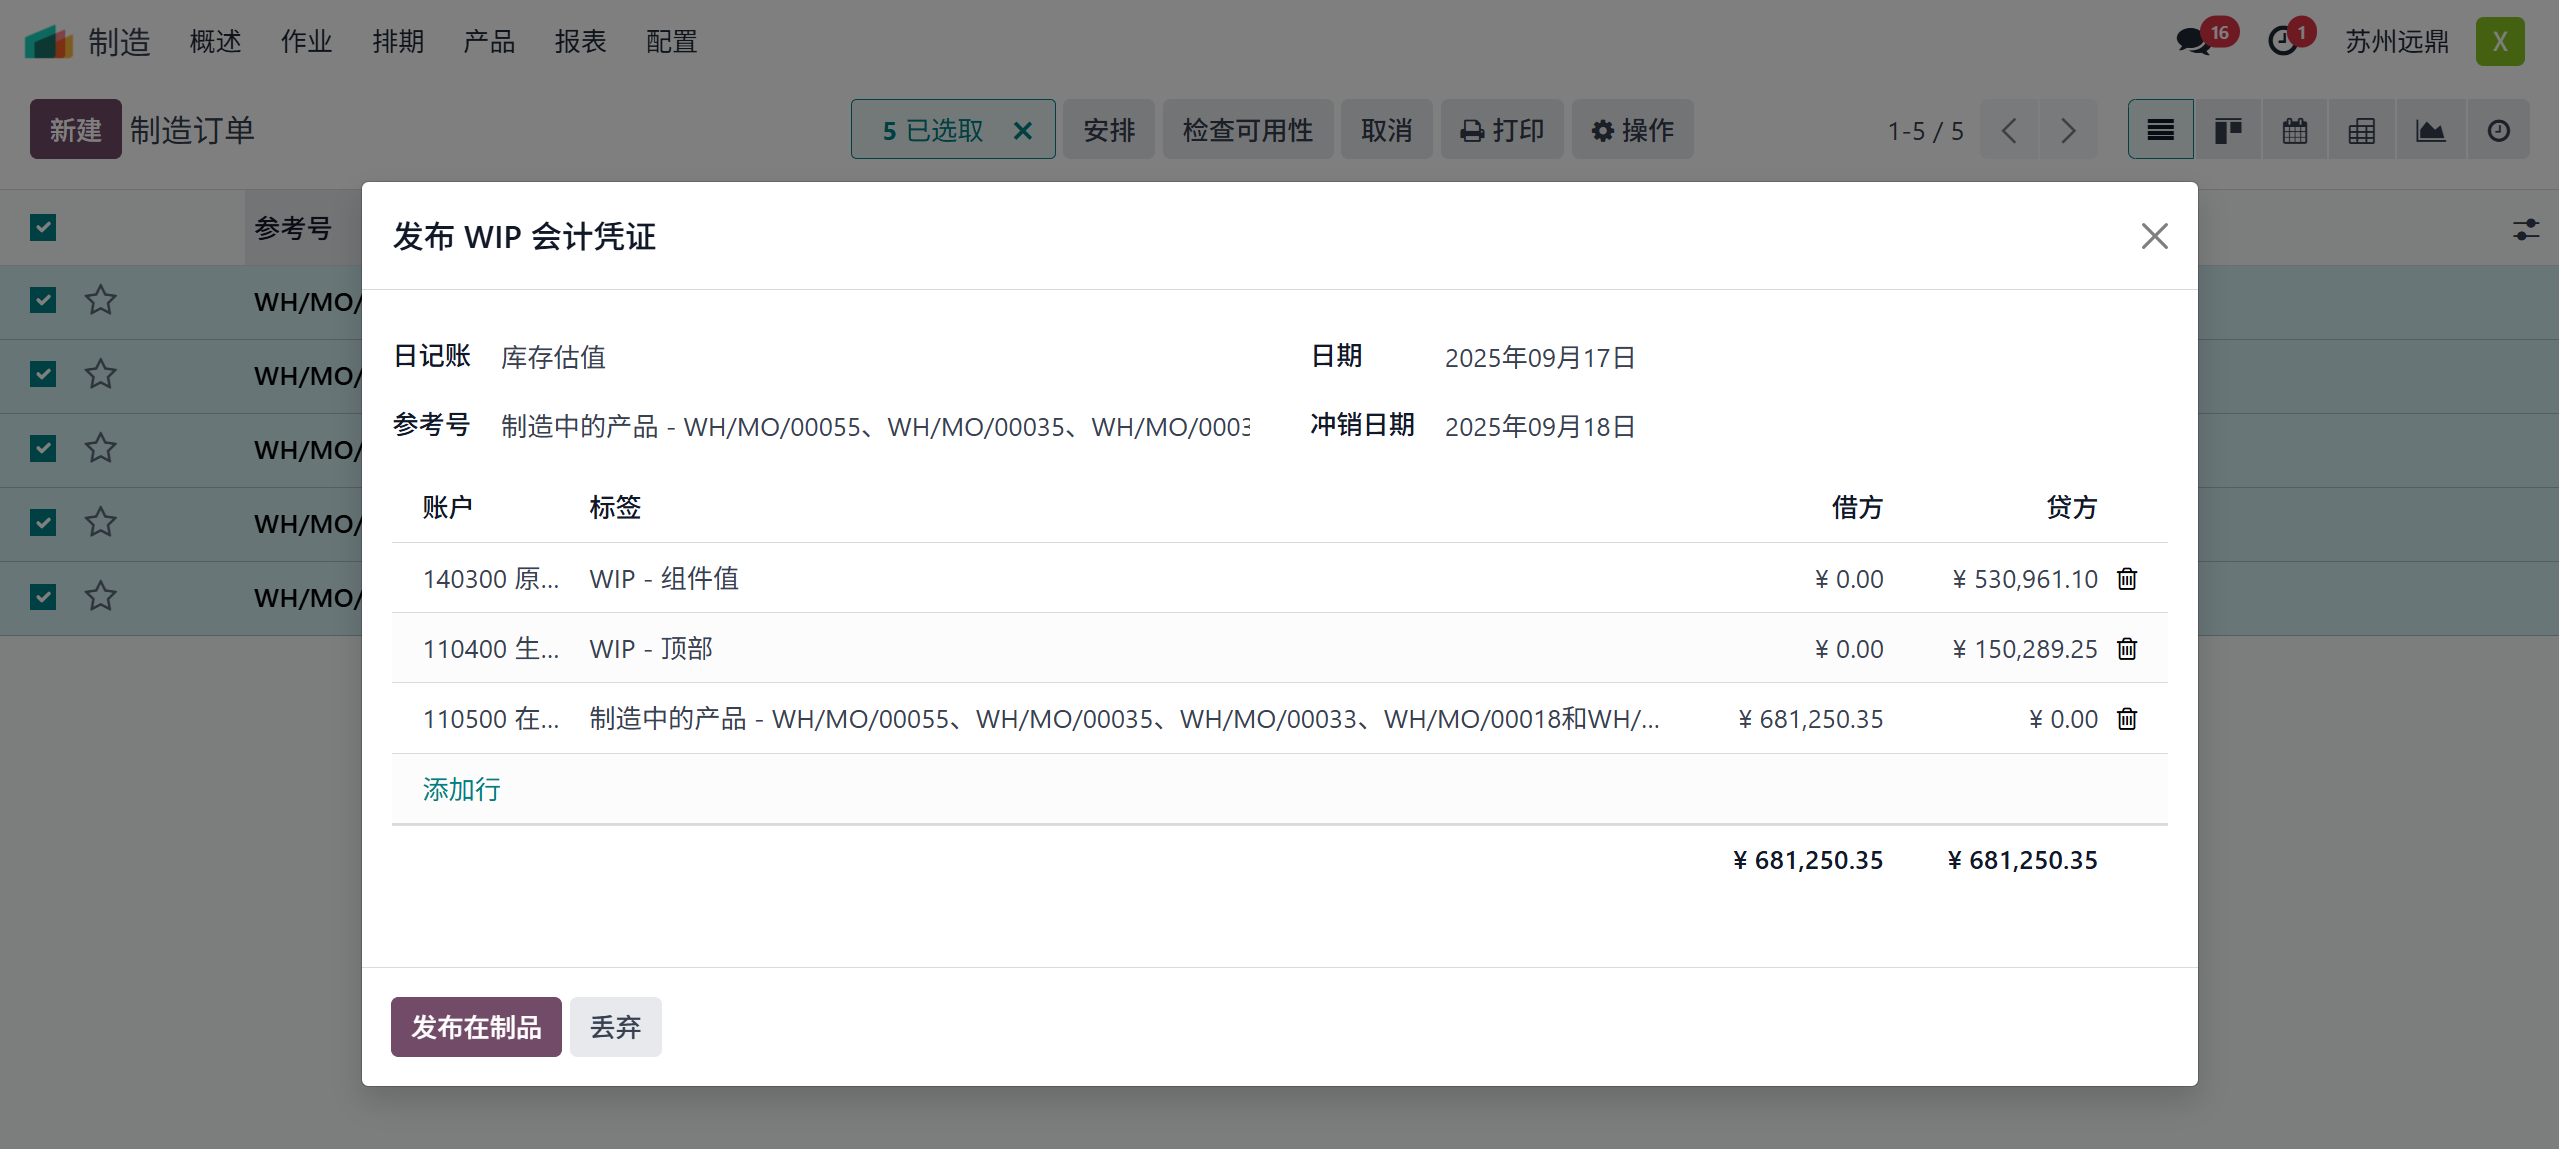Delete the WIP - 顶部 journal line

click(2126, 649)
